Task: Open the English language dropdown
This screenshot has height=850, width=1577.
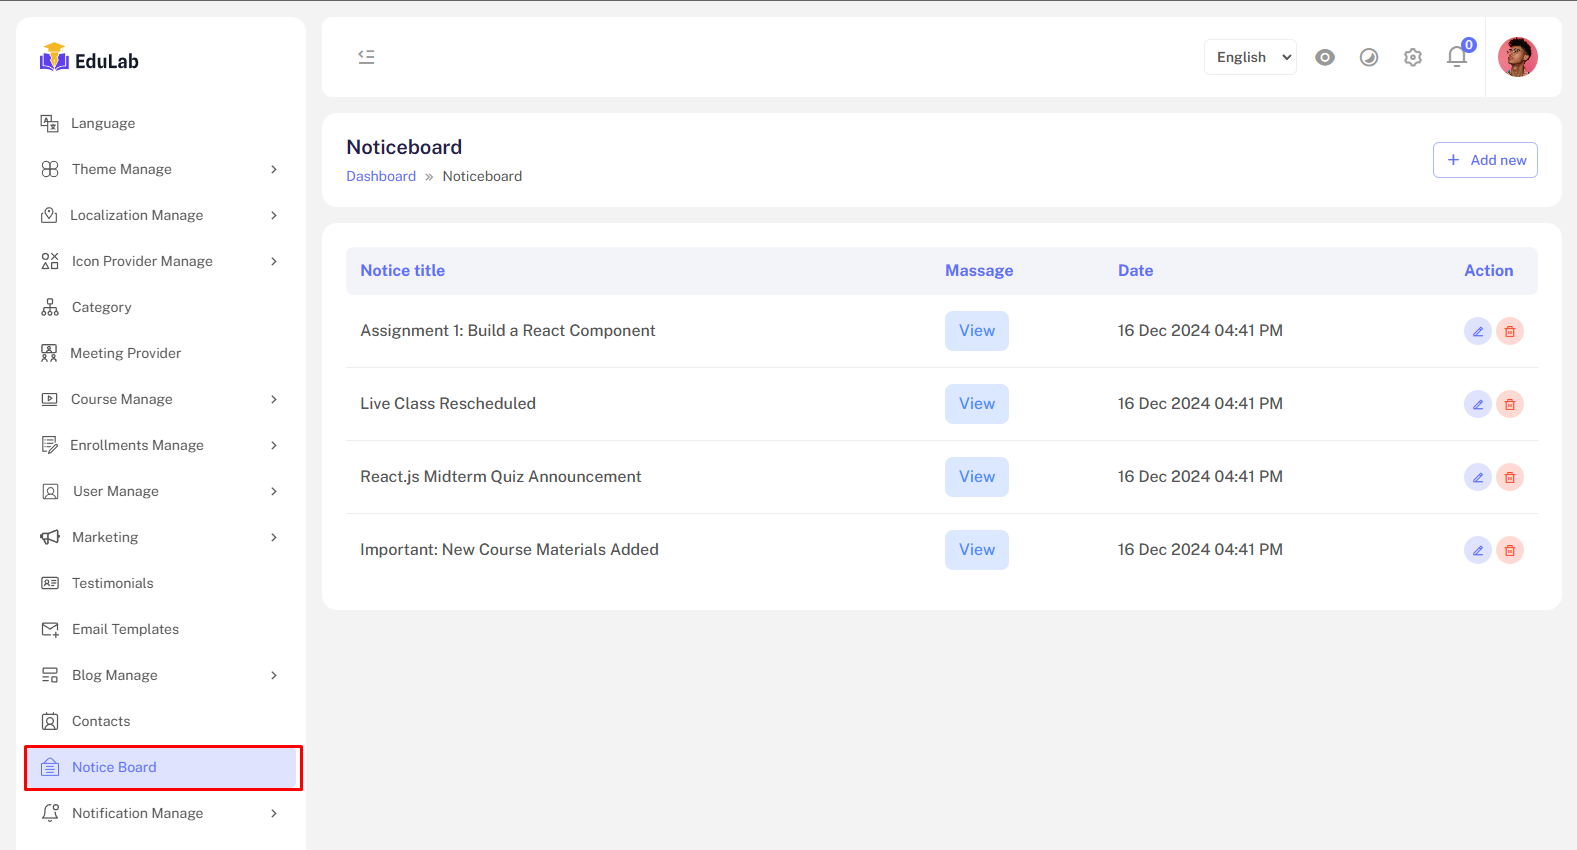Action: (x=1250, y=57)
